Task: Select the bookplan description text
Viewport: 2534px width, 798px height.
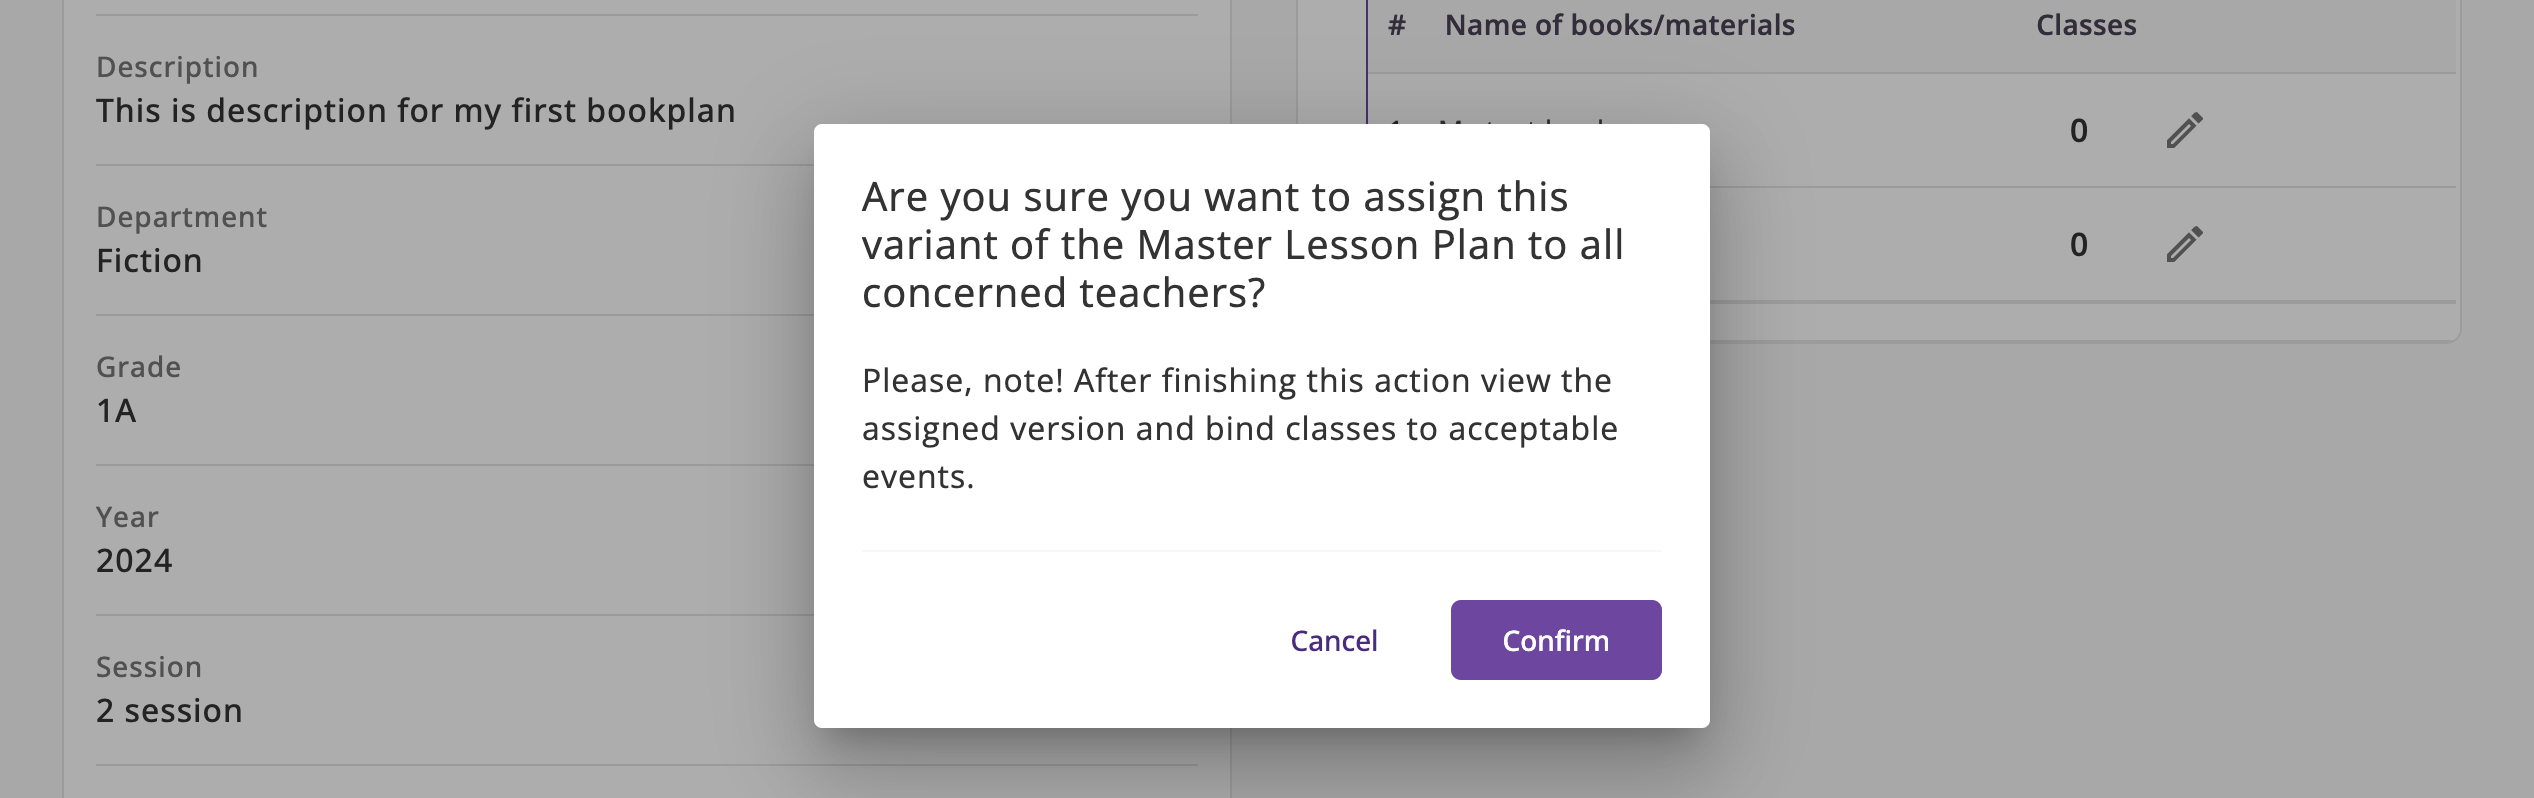Action: (x=415, y=111)
